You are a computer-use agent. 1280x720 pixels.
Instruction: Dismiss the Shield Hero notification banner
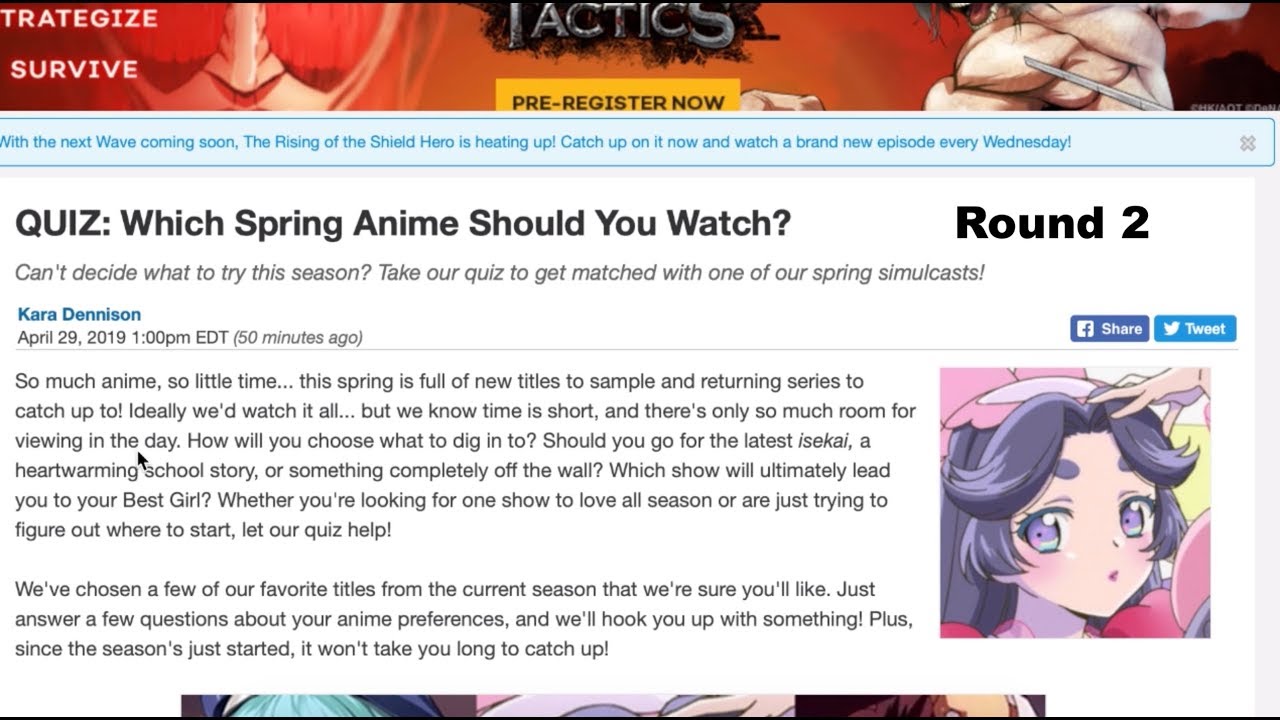point(1247,143)
